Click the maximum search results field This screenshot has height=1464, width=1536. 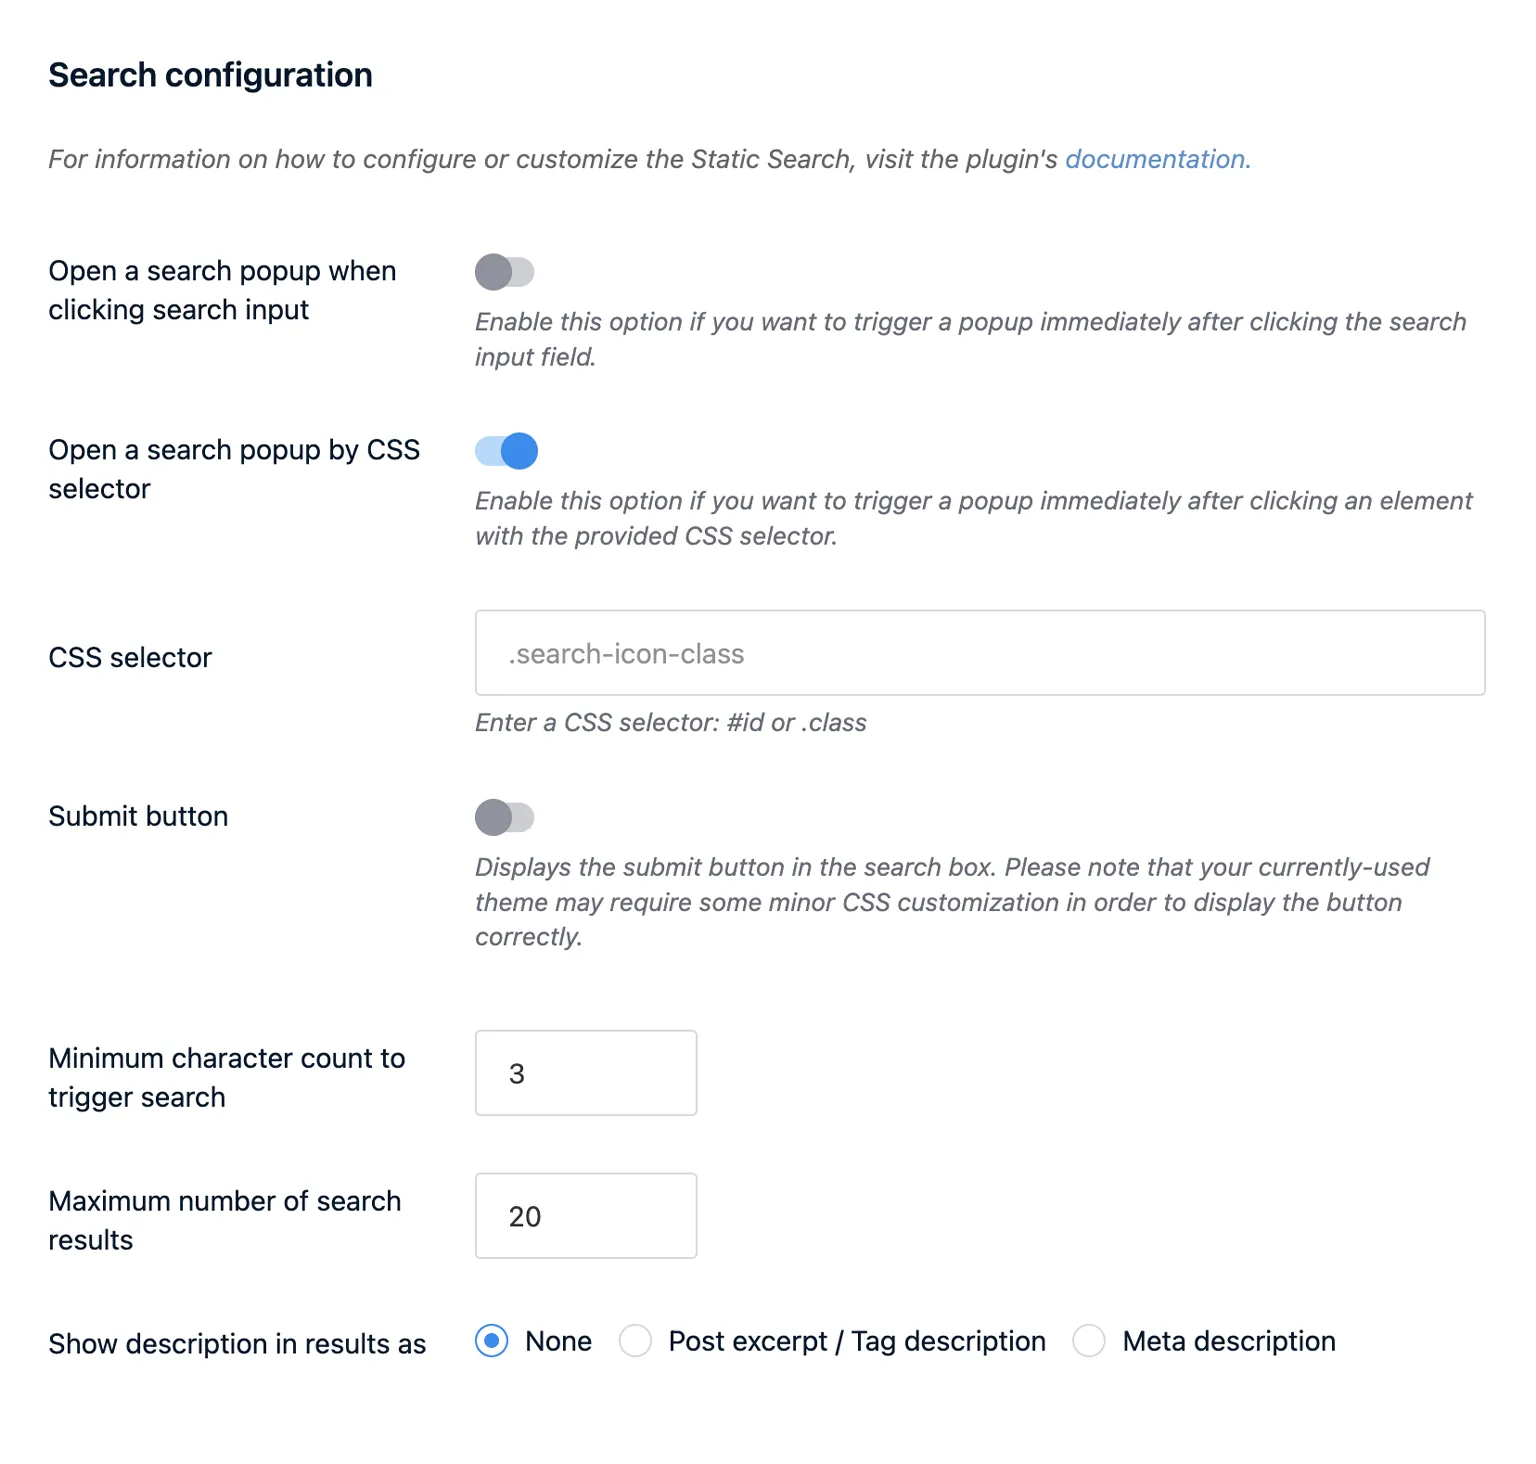click(x=585, y=1216)
